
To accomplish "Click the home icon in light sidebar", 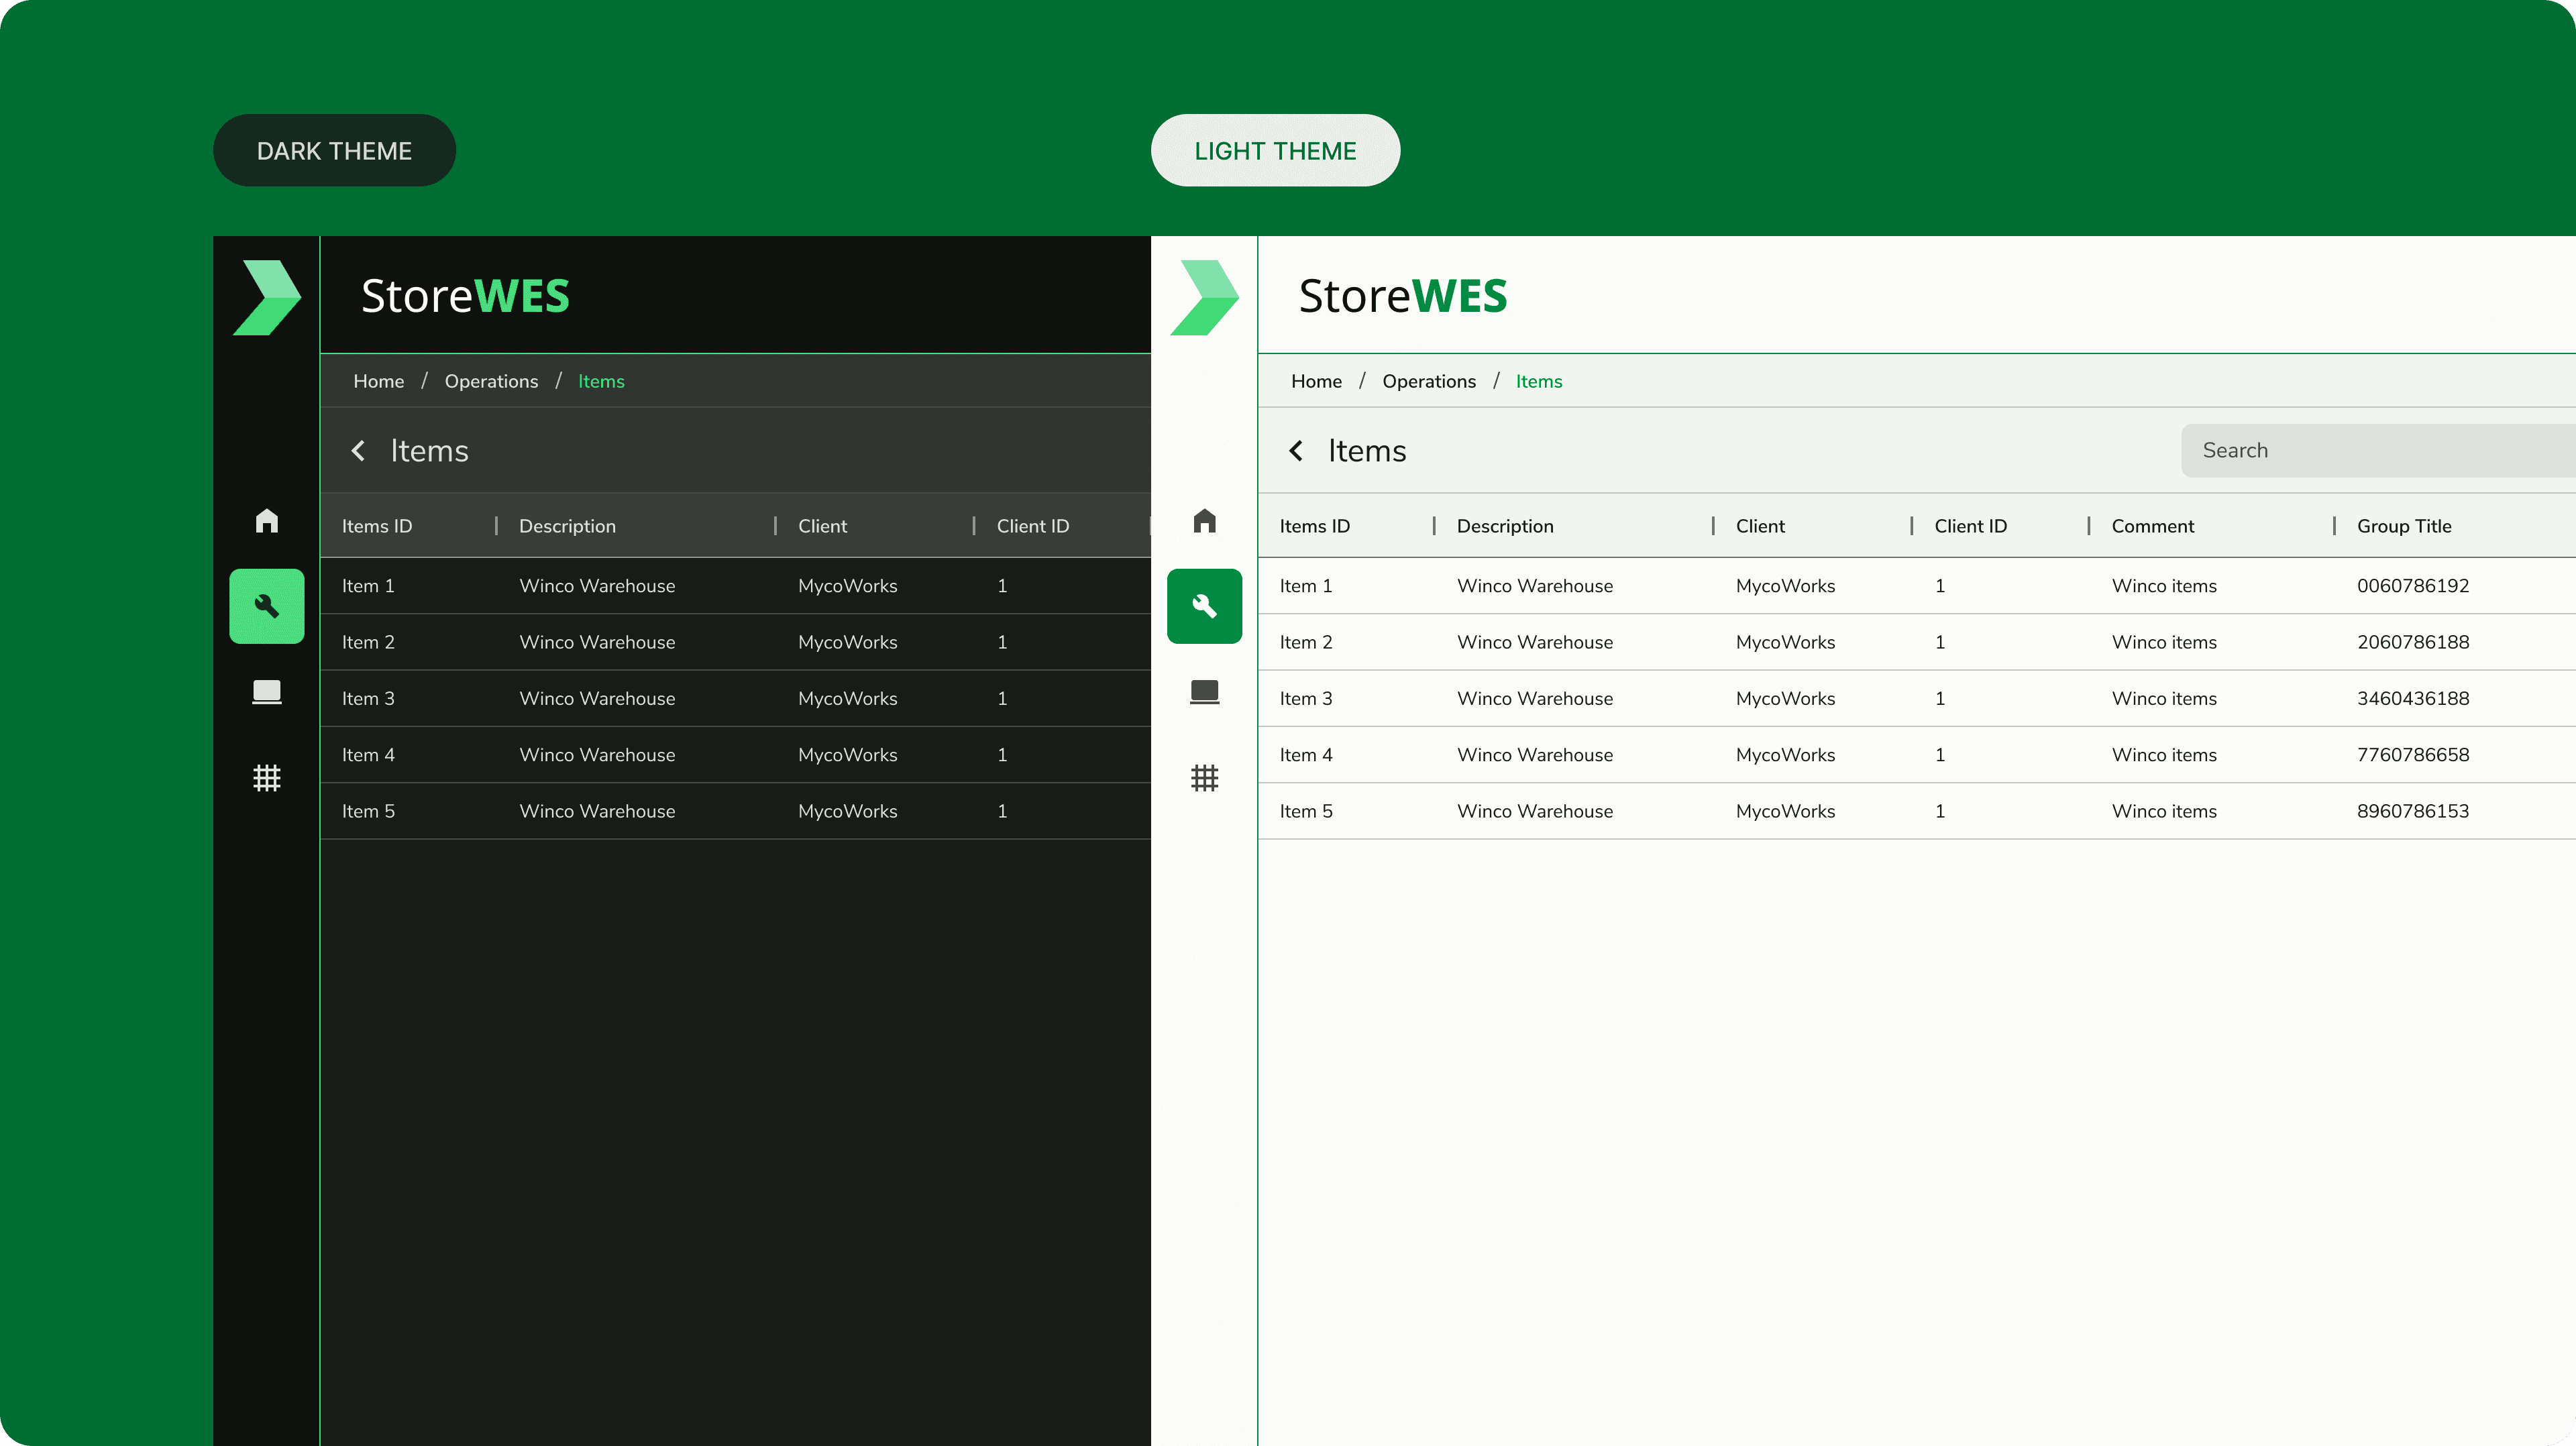I will (1204, 521).
